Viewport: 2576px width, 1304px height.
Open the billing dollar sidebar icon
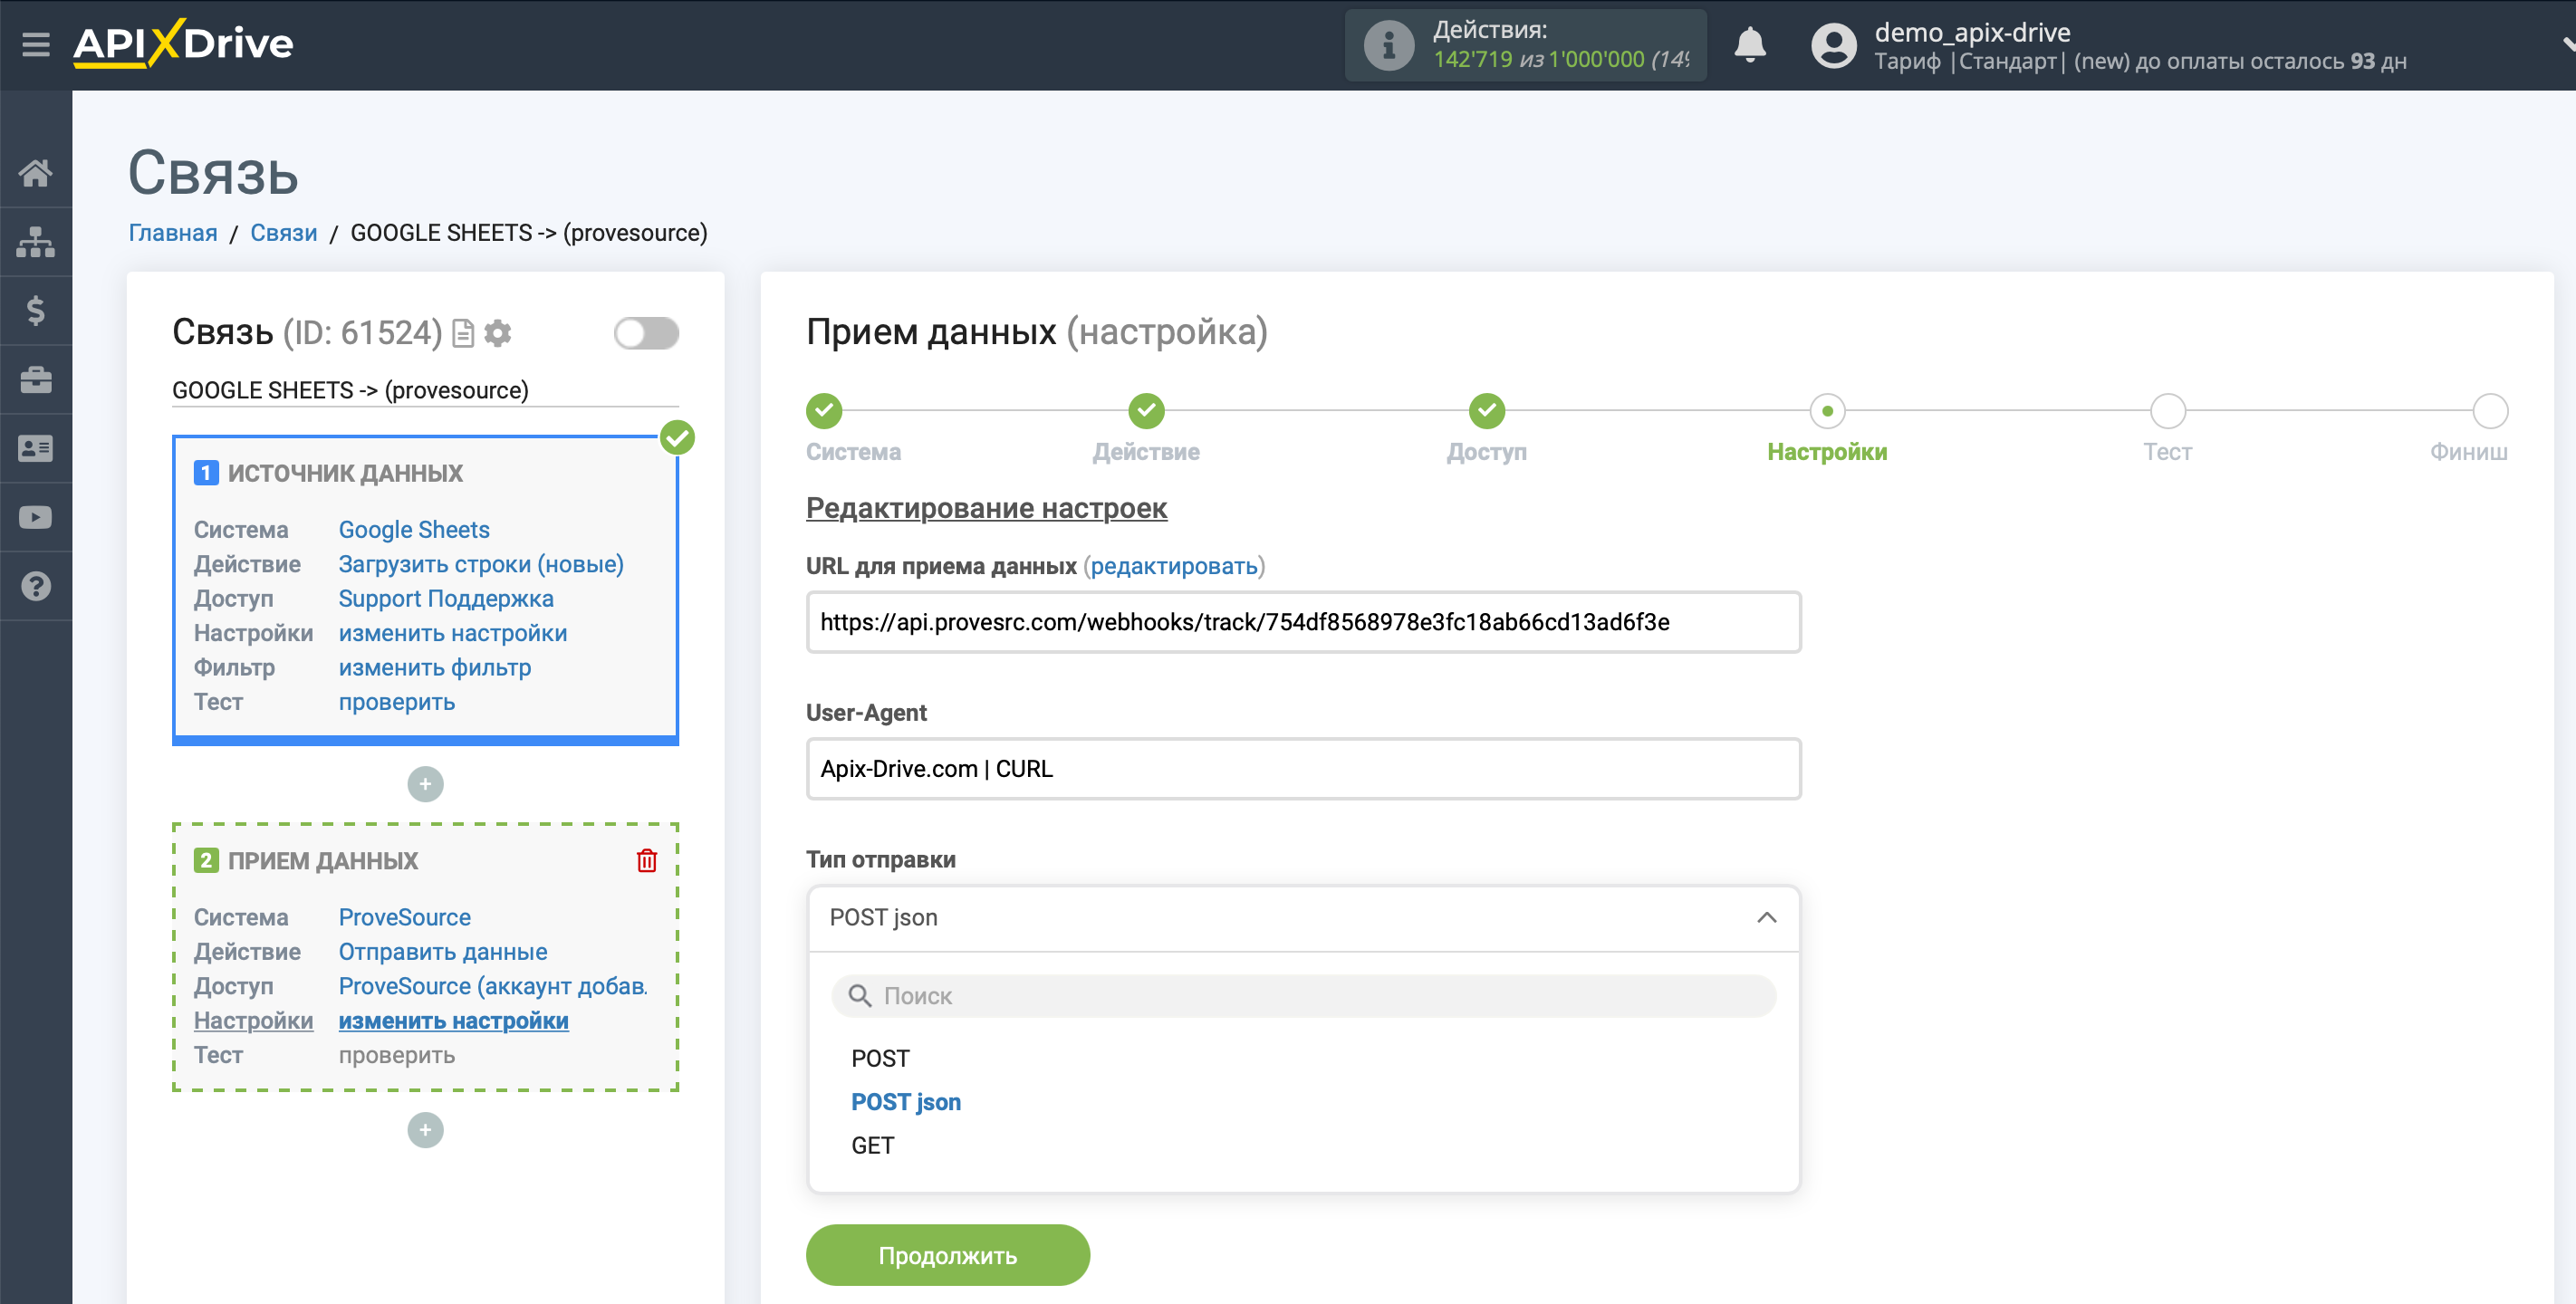click(36, 311)
